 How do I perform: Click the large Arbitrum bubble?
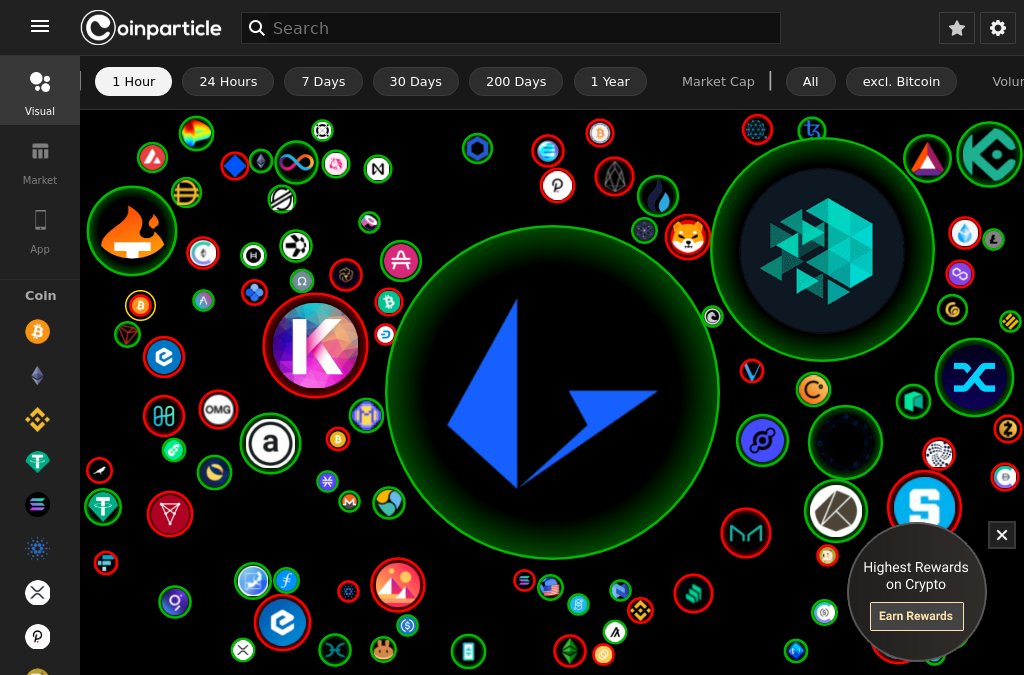(x=553, y=393)
